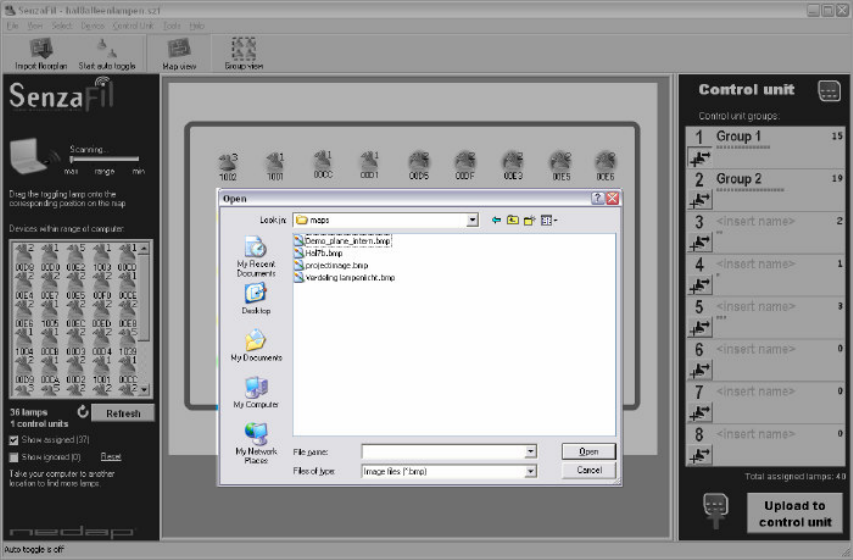Screen dimensions: 853x560
Task: Click the Reset link
Action: [110, 457]
